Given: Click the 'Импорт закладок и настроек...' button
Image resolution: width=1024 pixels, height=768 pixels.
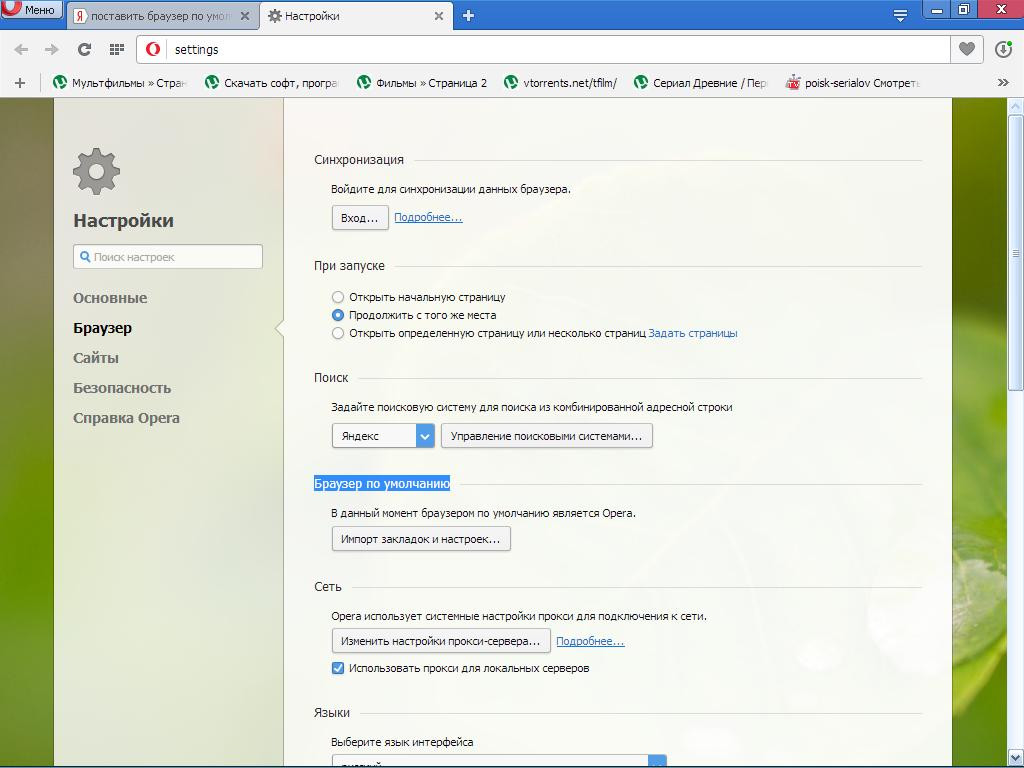Looking at the screenshot, I should click(421, 539).
